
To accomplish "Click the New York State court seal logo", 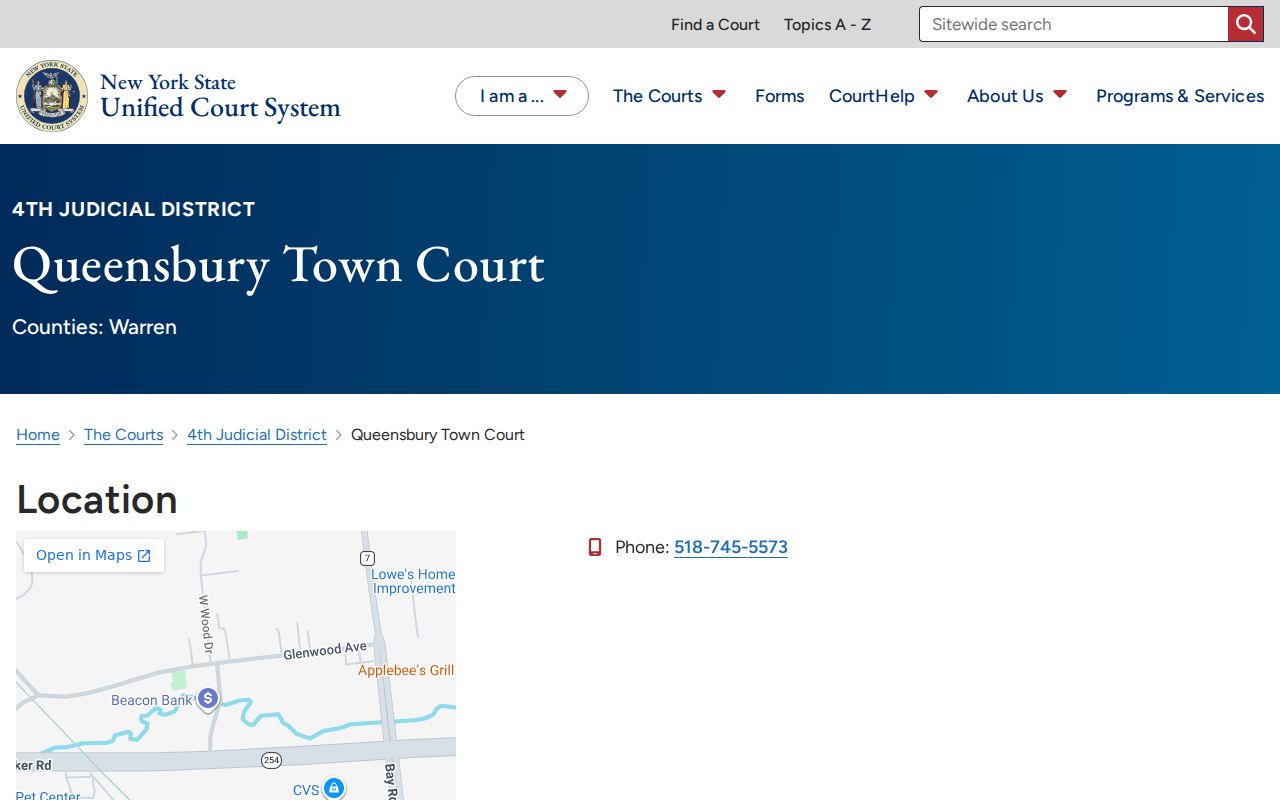I will pos(52,96).
